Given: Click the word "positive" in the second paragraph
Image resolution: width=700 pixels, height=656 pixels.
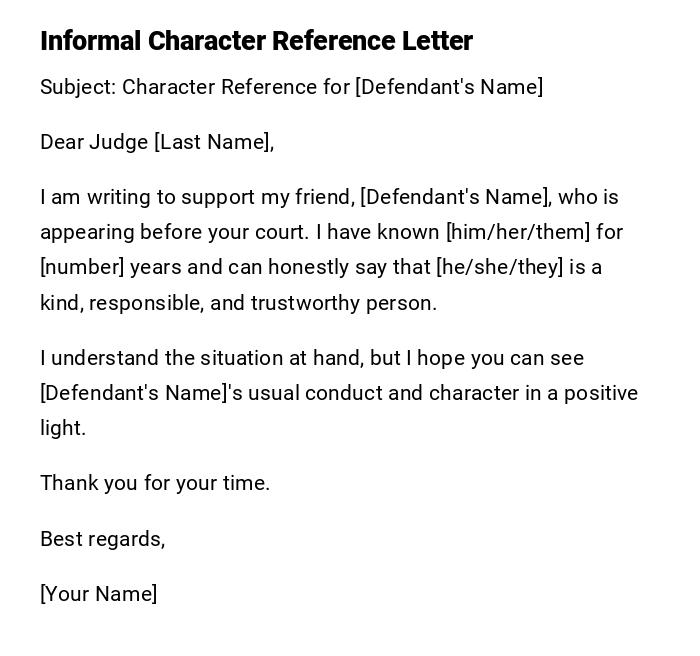Looking at the screenshot, I should click(601, 393).
